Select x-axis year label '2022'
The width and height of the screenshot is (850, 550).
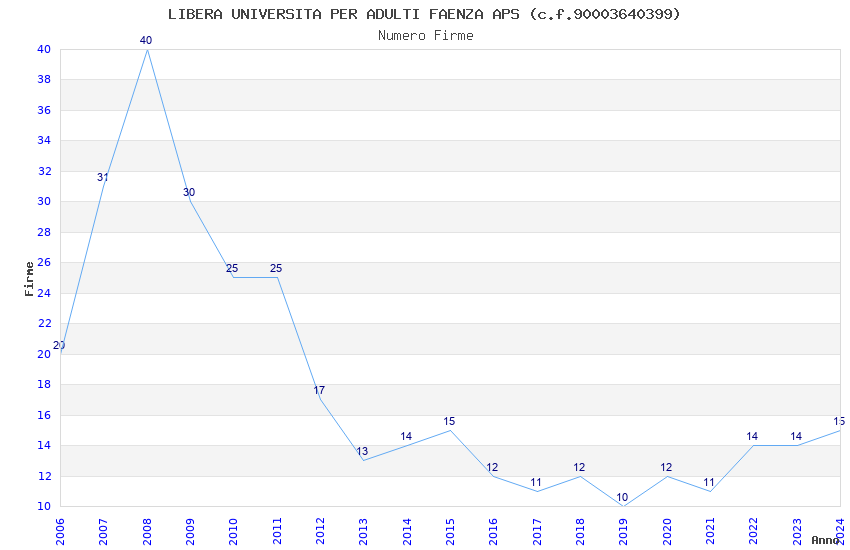[x=754, y=531]
